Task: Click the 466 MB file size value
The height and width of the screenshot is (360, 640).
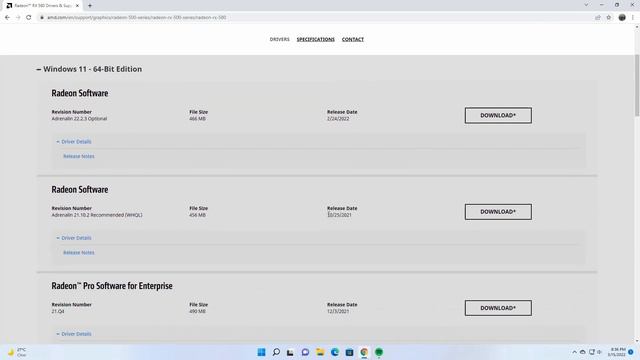Action: tap(198, 119)
